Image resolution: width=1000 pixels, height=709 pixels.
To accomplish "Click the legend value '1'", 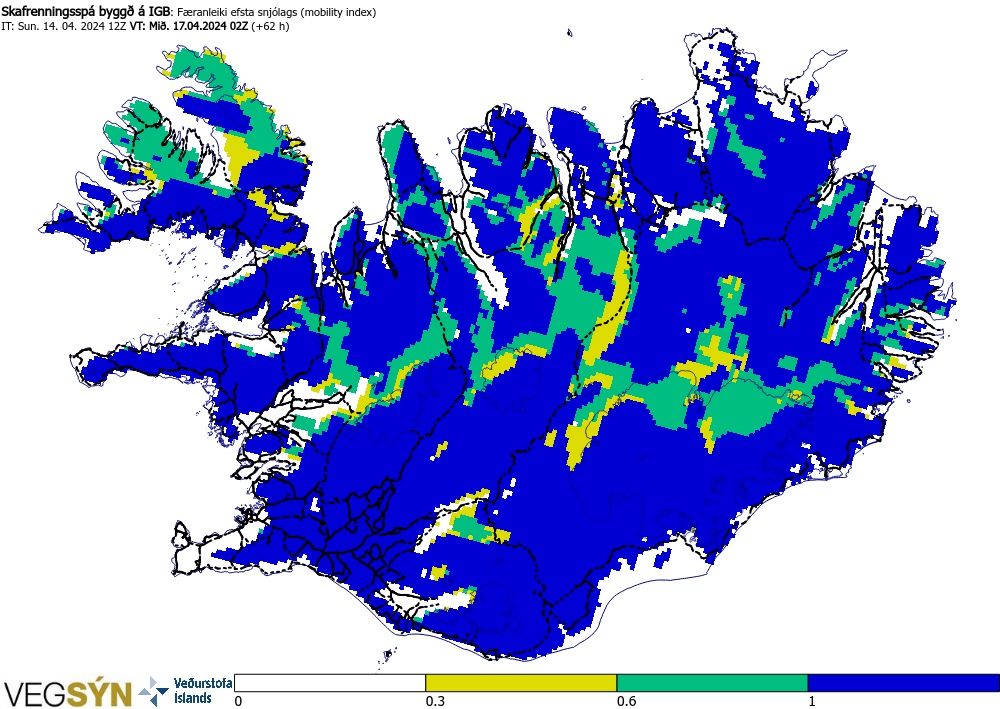I will [812, 701].
